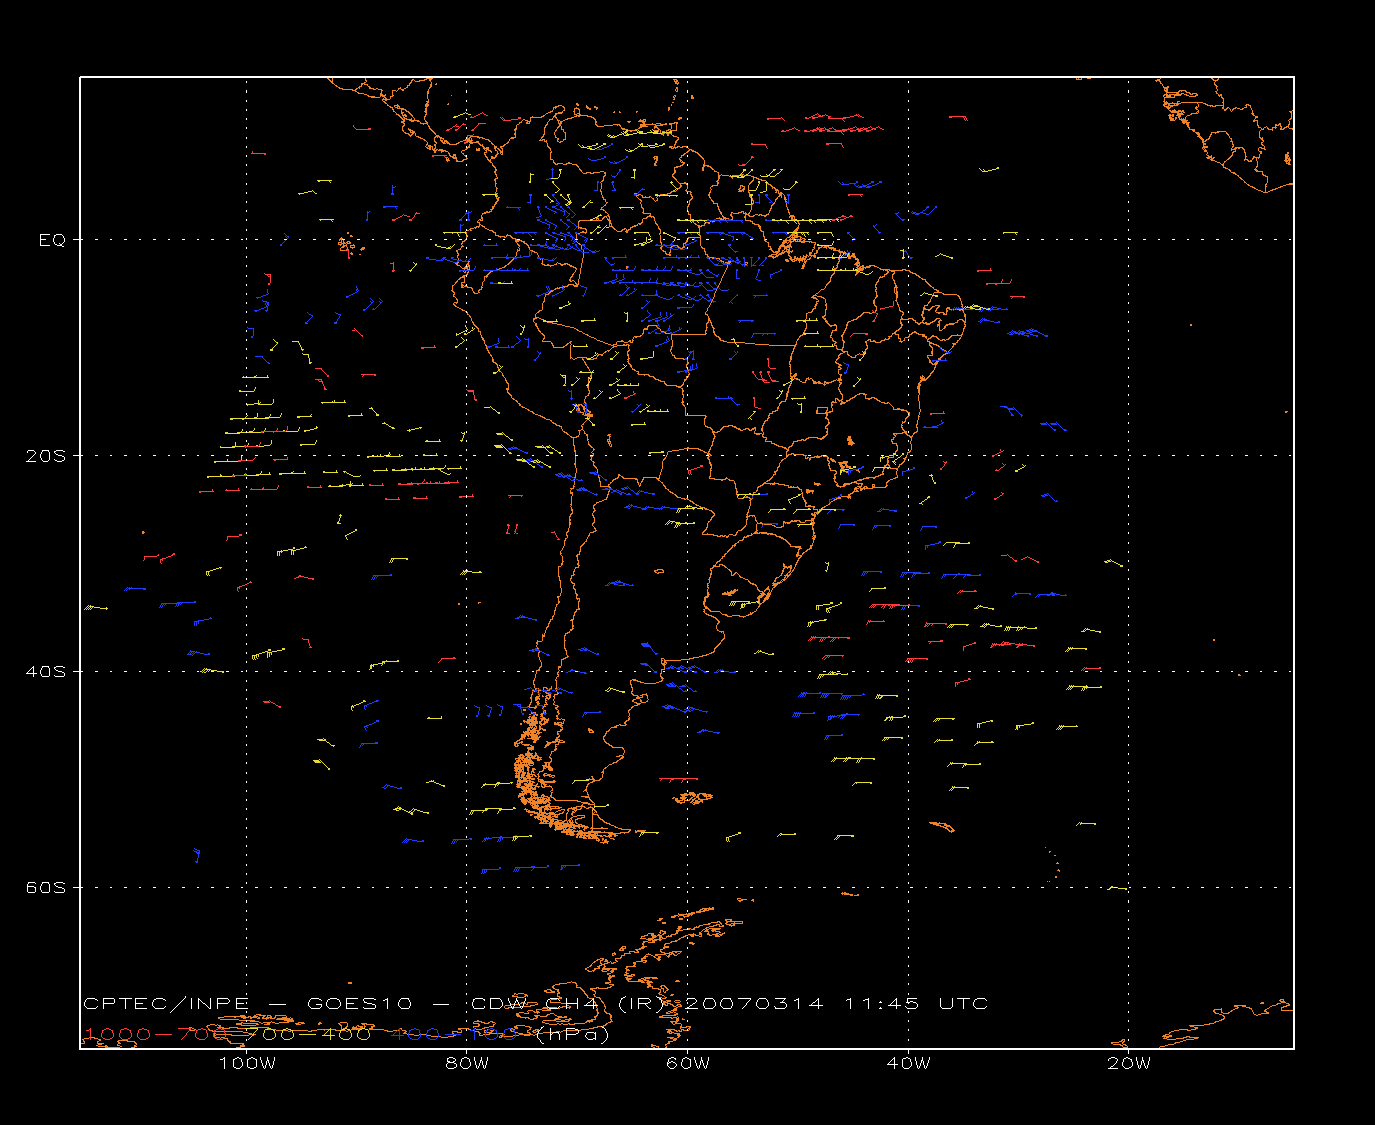
Task: Click the "60S" latitude axis label
Action: [x=47, y=887]
